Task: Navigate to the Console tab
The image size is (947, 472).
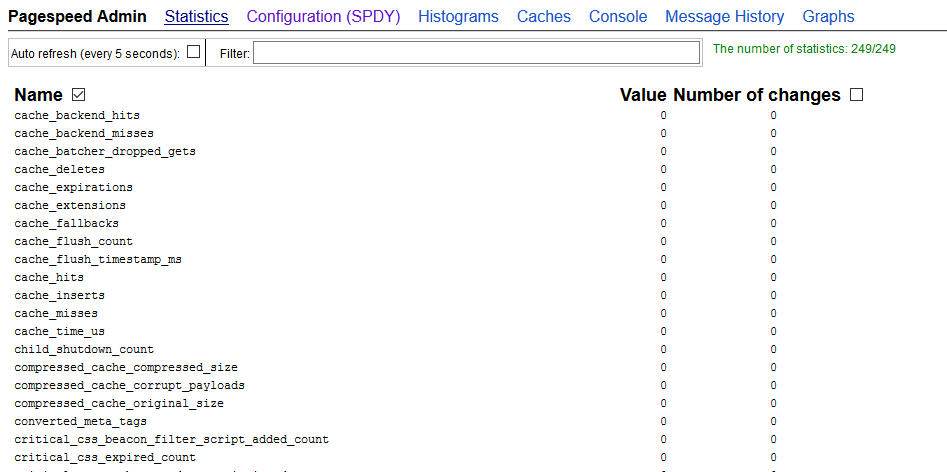Action: pyautogui.click(x=618, y=17)
